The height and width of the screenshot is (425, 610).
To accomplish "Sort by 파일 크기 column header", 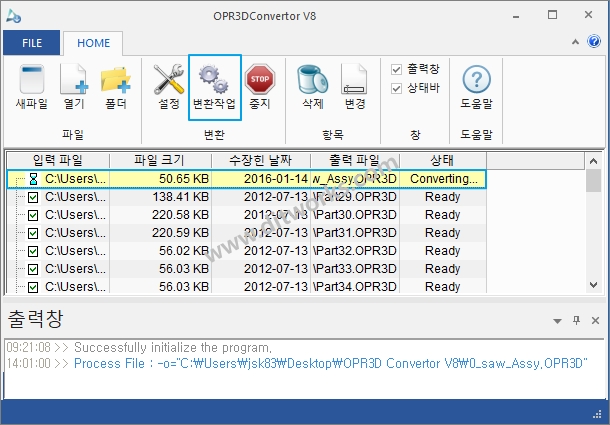I will point(160,160).
